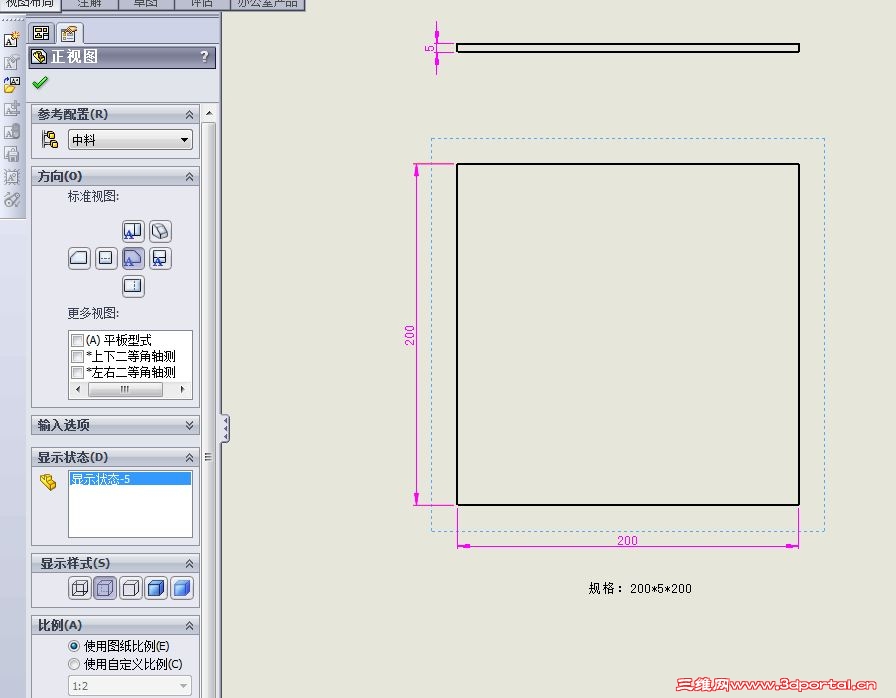Image resolution: width=896 pixels, height=698 pixels.
Task: Collapse the 参考配置(R) section
Action: tap(189, 115)
